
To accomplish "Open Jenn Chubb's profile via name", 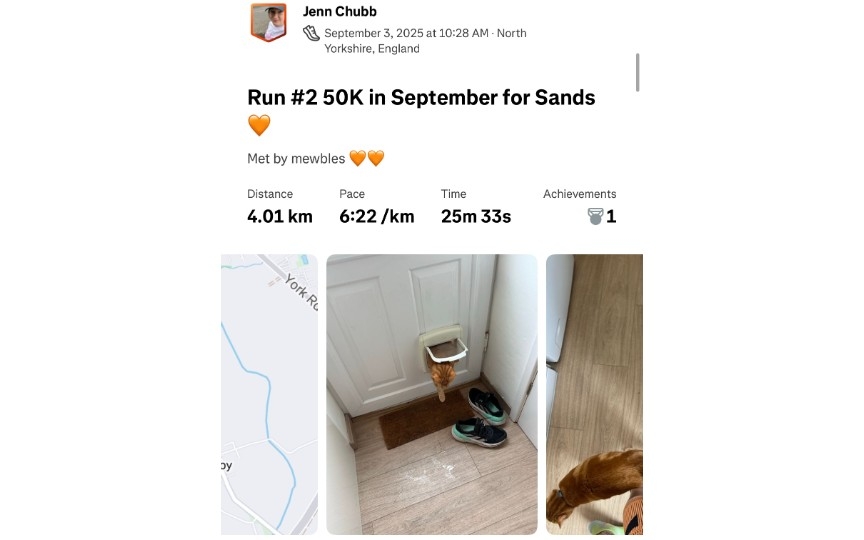I will [x=339, y=12].
